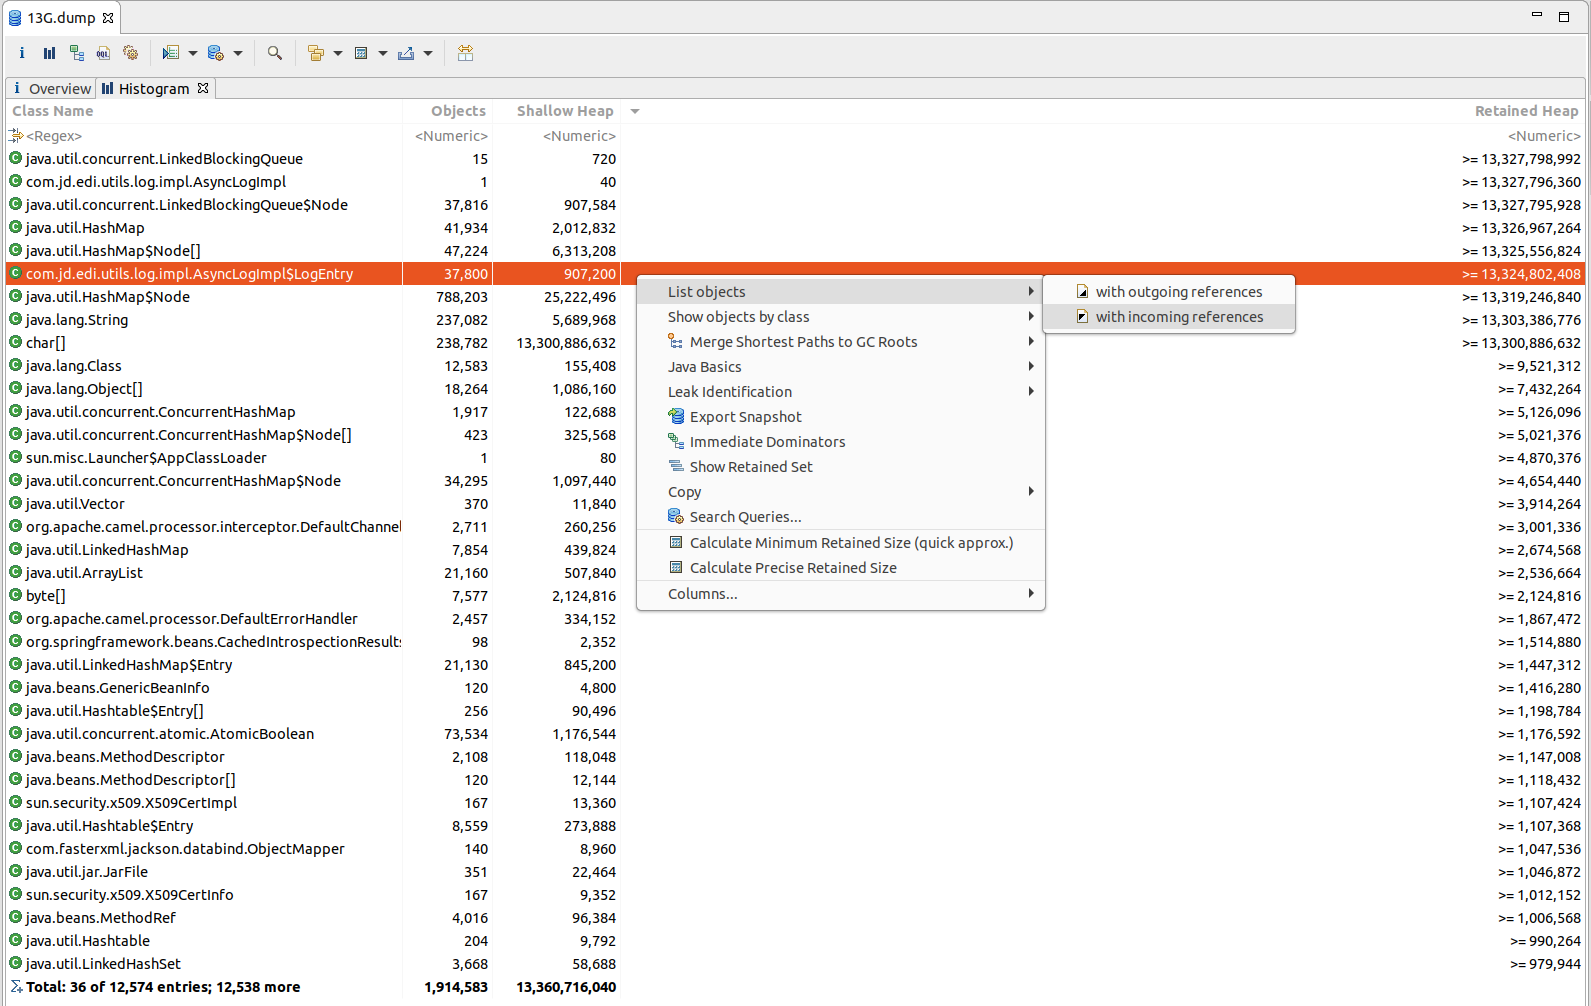Select the java.util.concurrent.LinkedBlockingQueue$Node row
Viewport: 1591px width, 1006px height.
click(795, 204)
